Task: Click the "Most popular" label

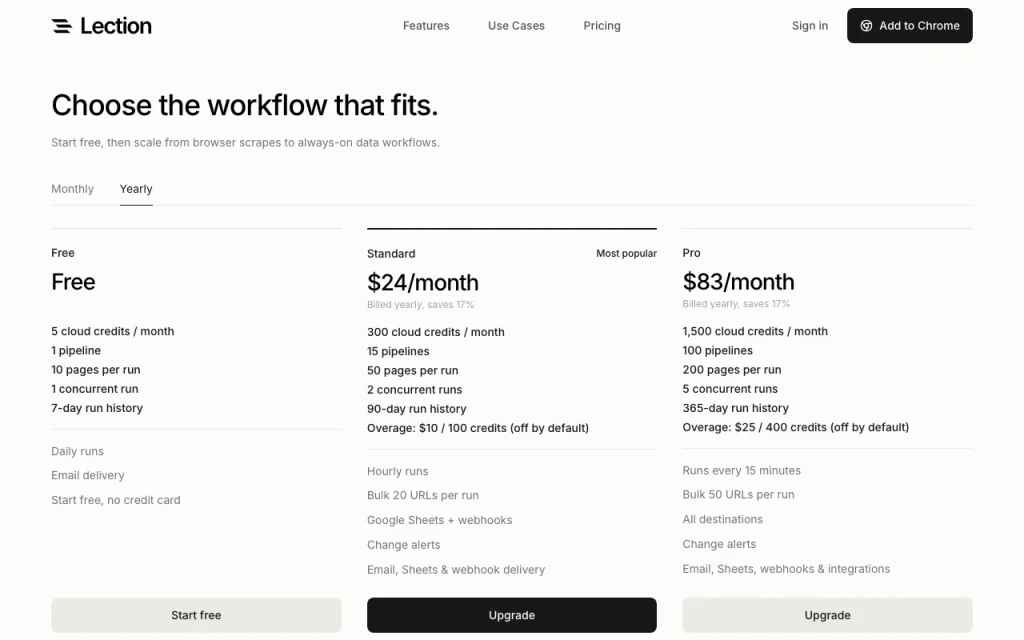Action: click(626, 253)
